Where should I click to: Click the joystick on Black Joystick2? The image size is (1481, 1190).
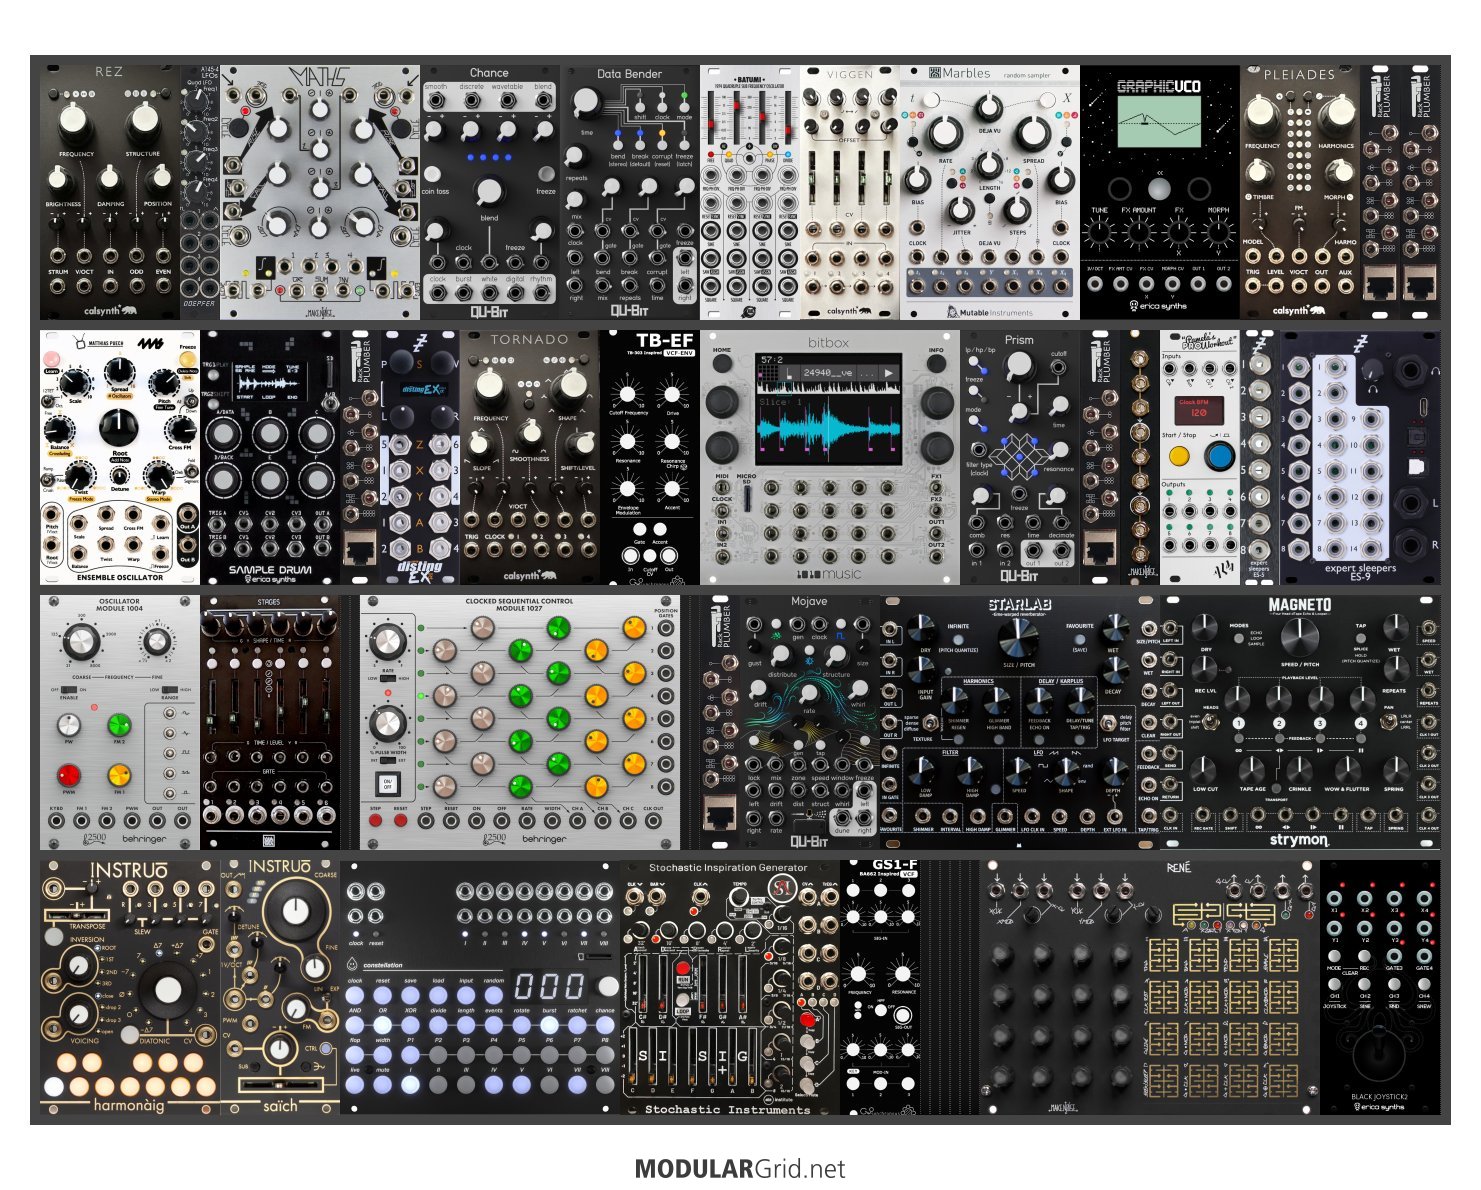pos(1381,1053)
